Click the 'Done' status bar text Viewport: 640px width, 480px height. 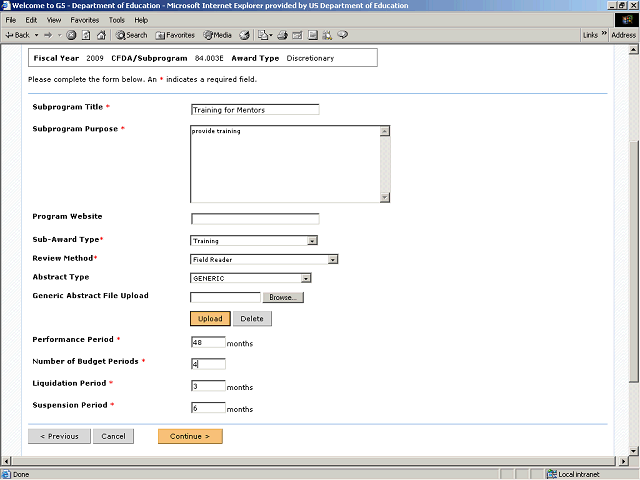(21, 474)
